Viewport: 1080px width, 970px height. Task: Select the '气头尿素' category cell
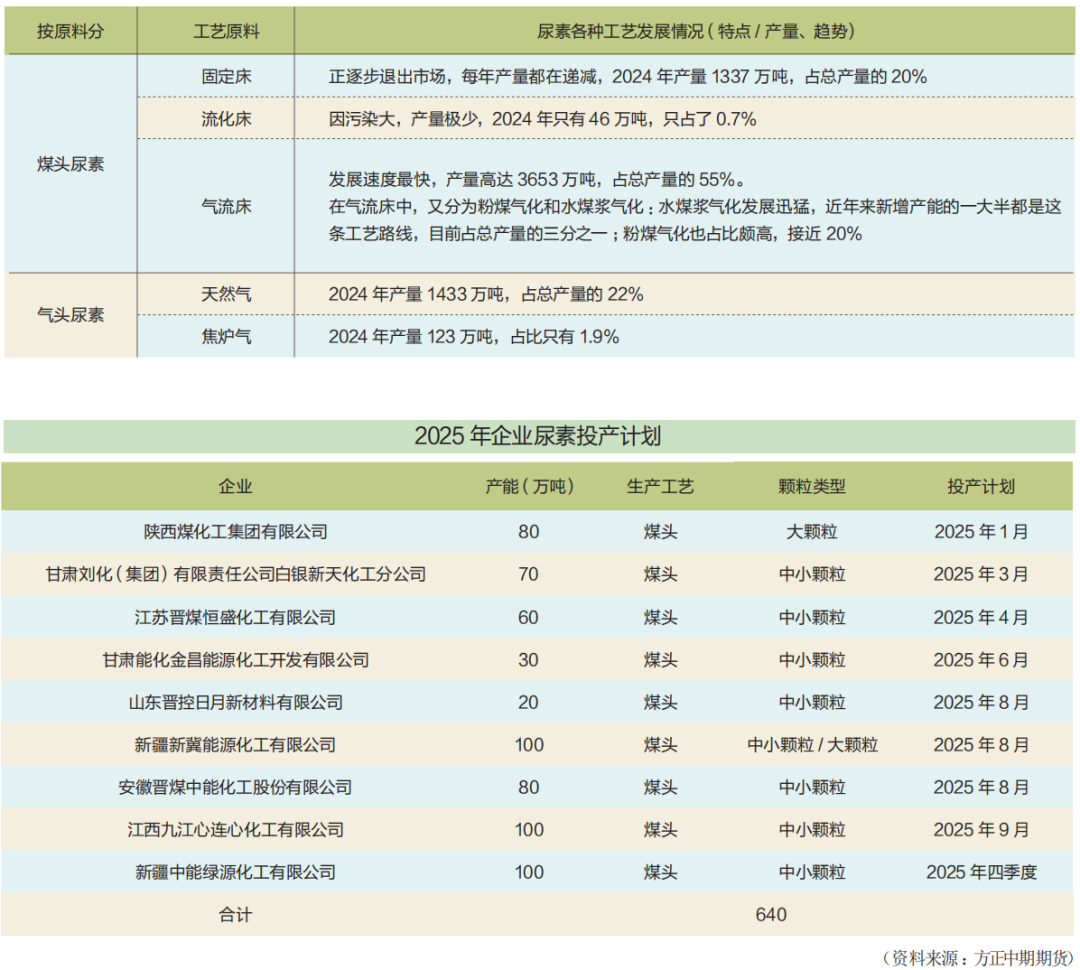[70, 315]
